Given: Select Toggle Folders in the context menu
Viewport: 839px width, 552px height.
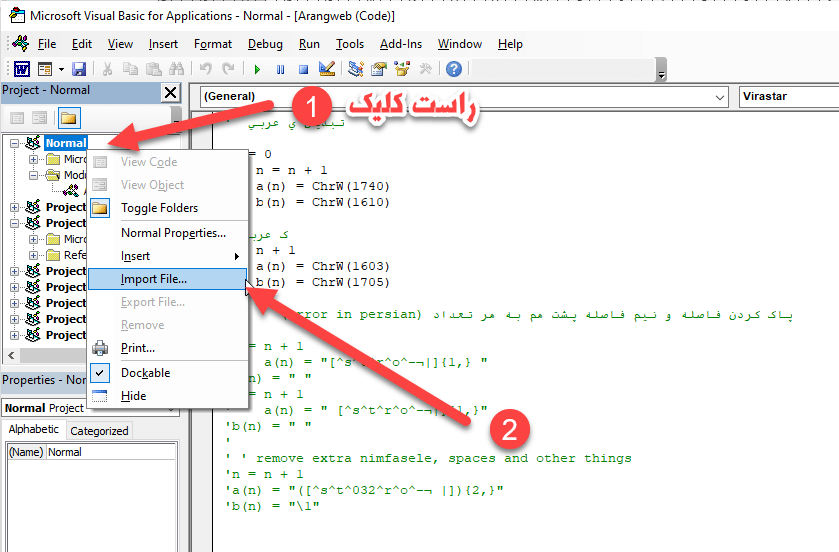Looking at the screenshot, I should click(x=159, y=208).
